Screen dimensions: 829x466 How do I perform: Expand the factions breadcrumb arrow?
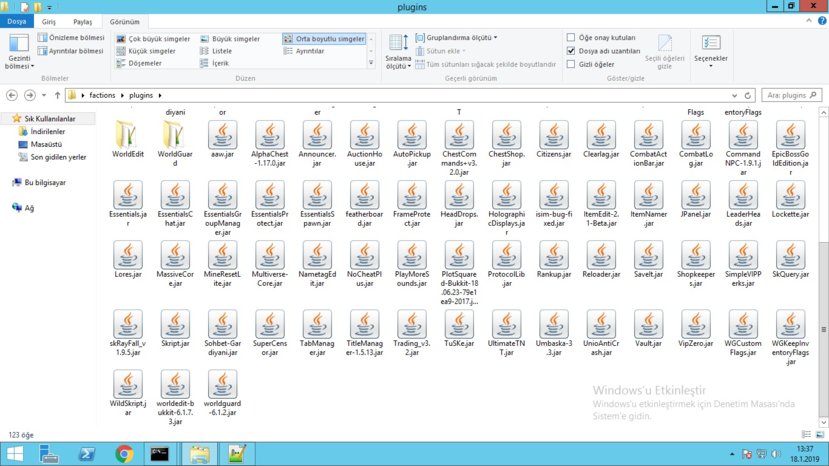click(x=122, y=95)
